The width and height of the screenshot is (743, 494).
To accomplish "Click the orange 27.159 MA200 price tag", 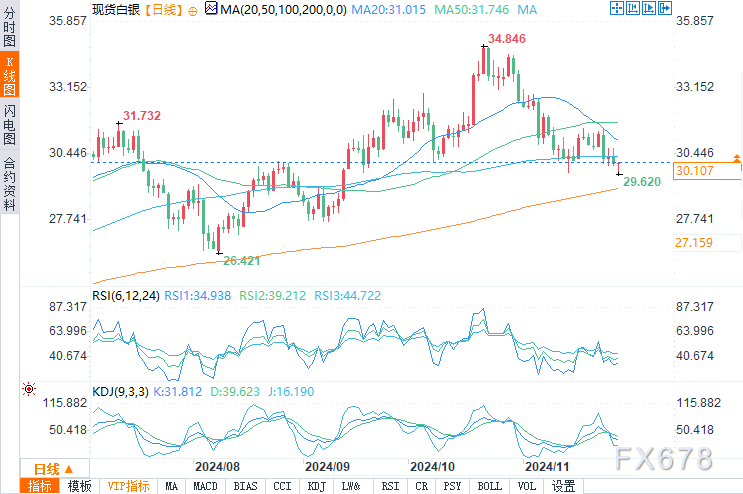I will click(x=707, y=243).
